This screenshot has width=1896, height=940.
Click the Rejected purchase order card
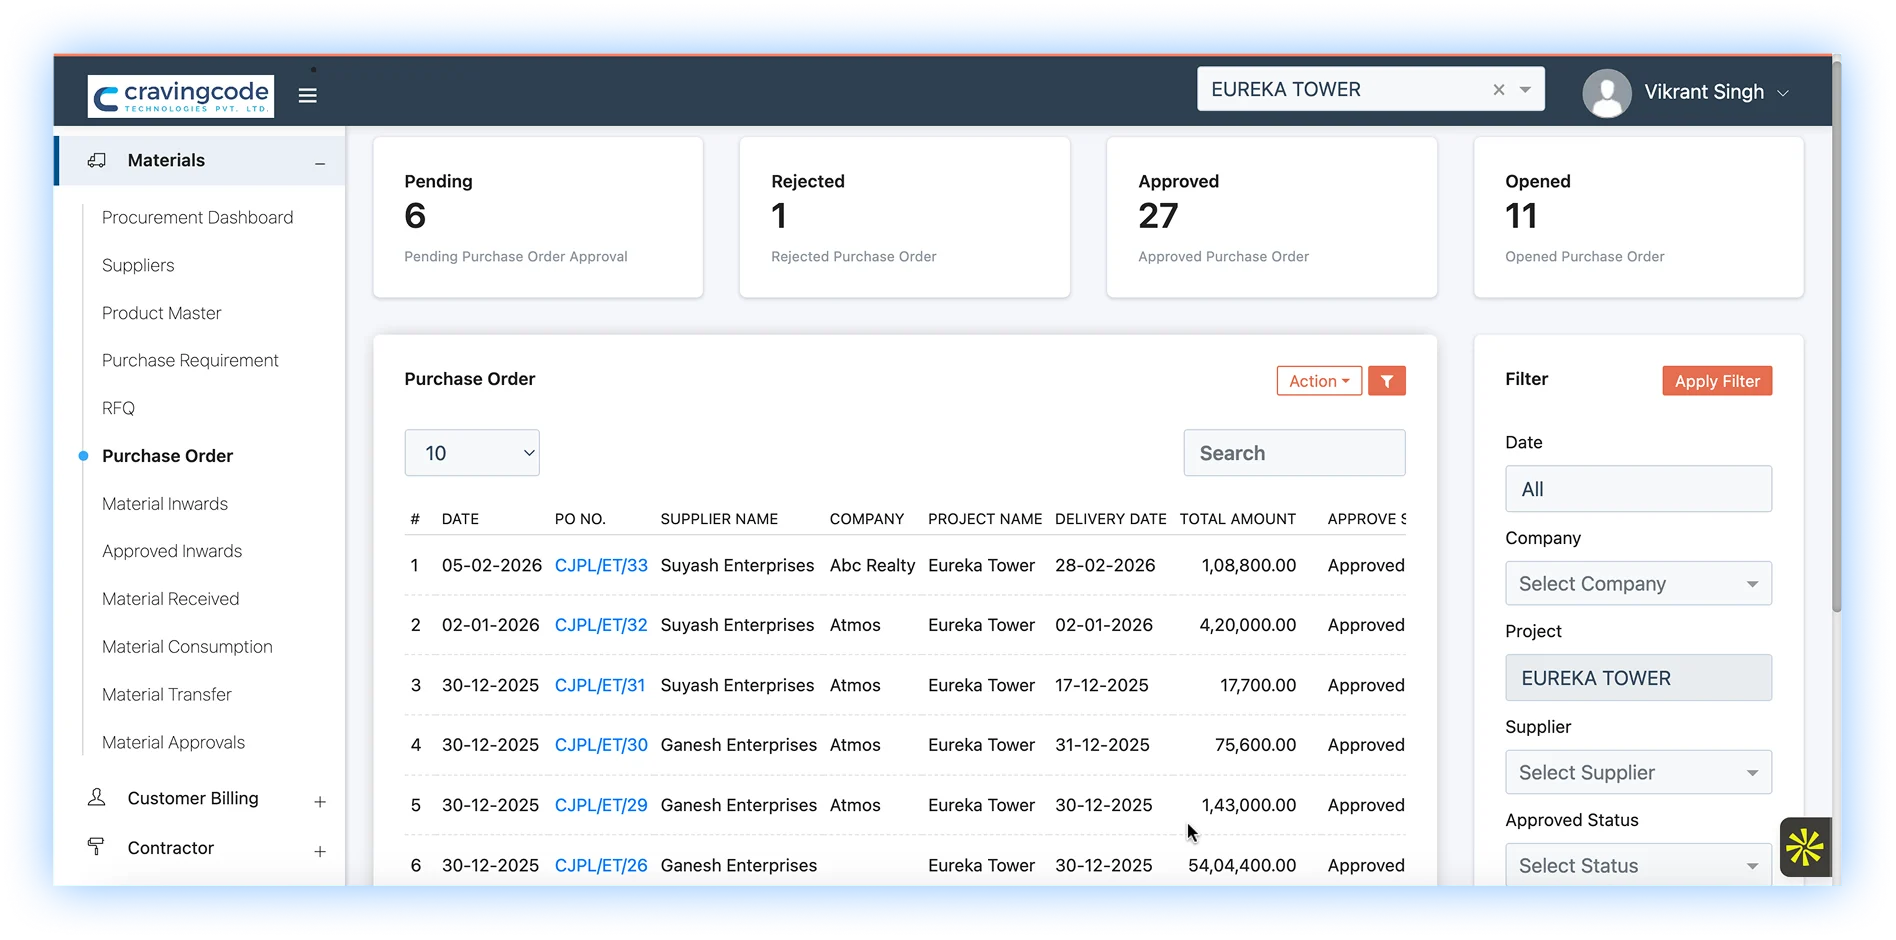(905, 217)
